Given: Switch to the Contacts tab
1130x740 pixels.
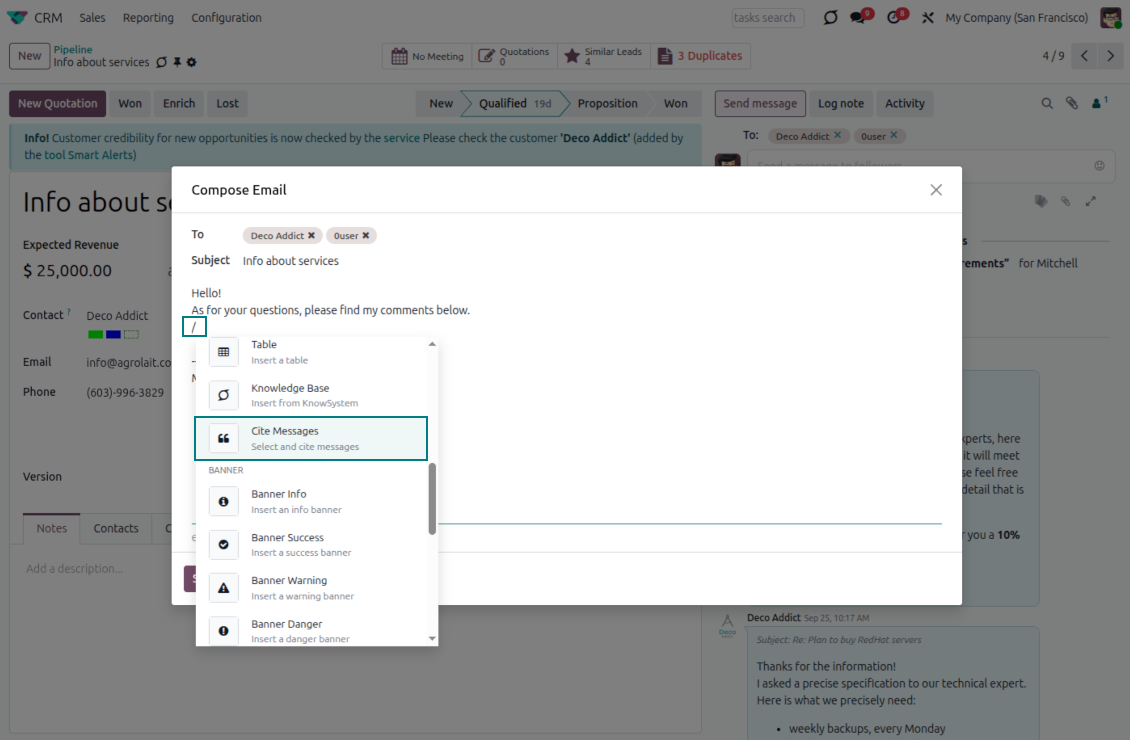Looking at the screenshot, I should (x=115, y=528).
